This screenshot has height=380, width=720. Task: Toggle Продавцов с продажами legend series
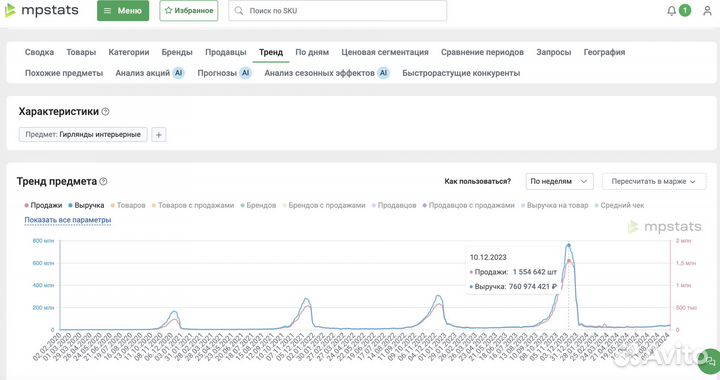pos(468,205)
